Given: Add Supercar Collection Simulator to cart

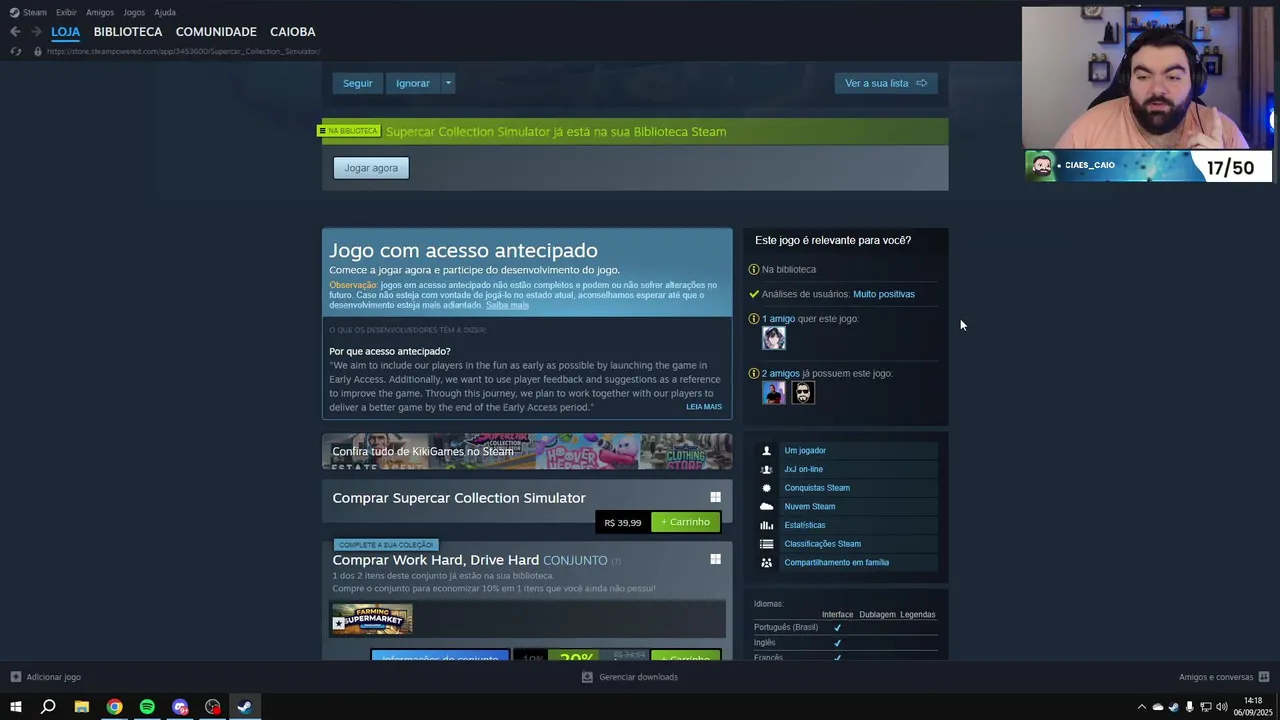Looking at the screenshot, I should click(685, 522).
